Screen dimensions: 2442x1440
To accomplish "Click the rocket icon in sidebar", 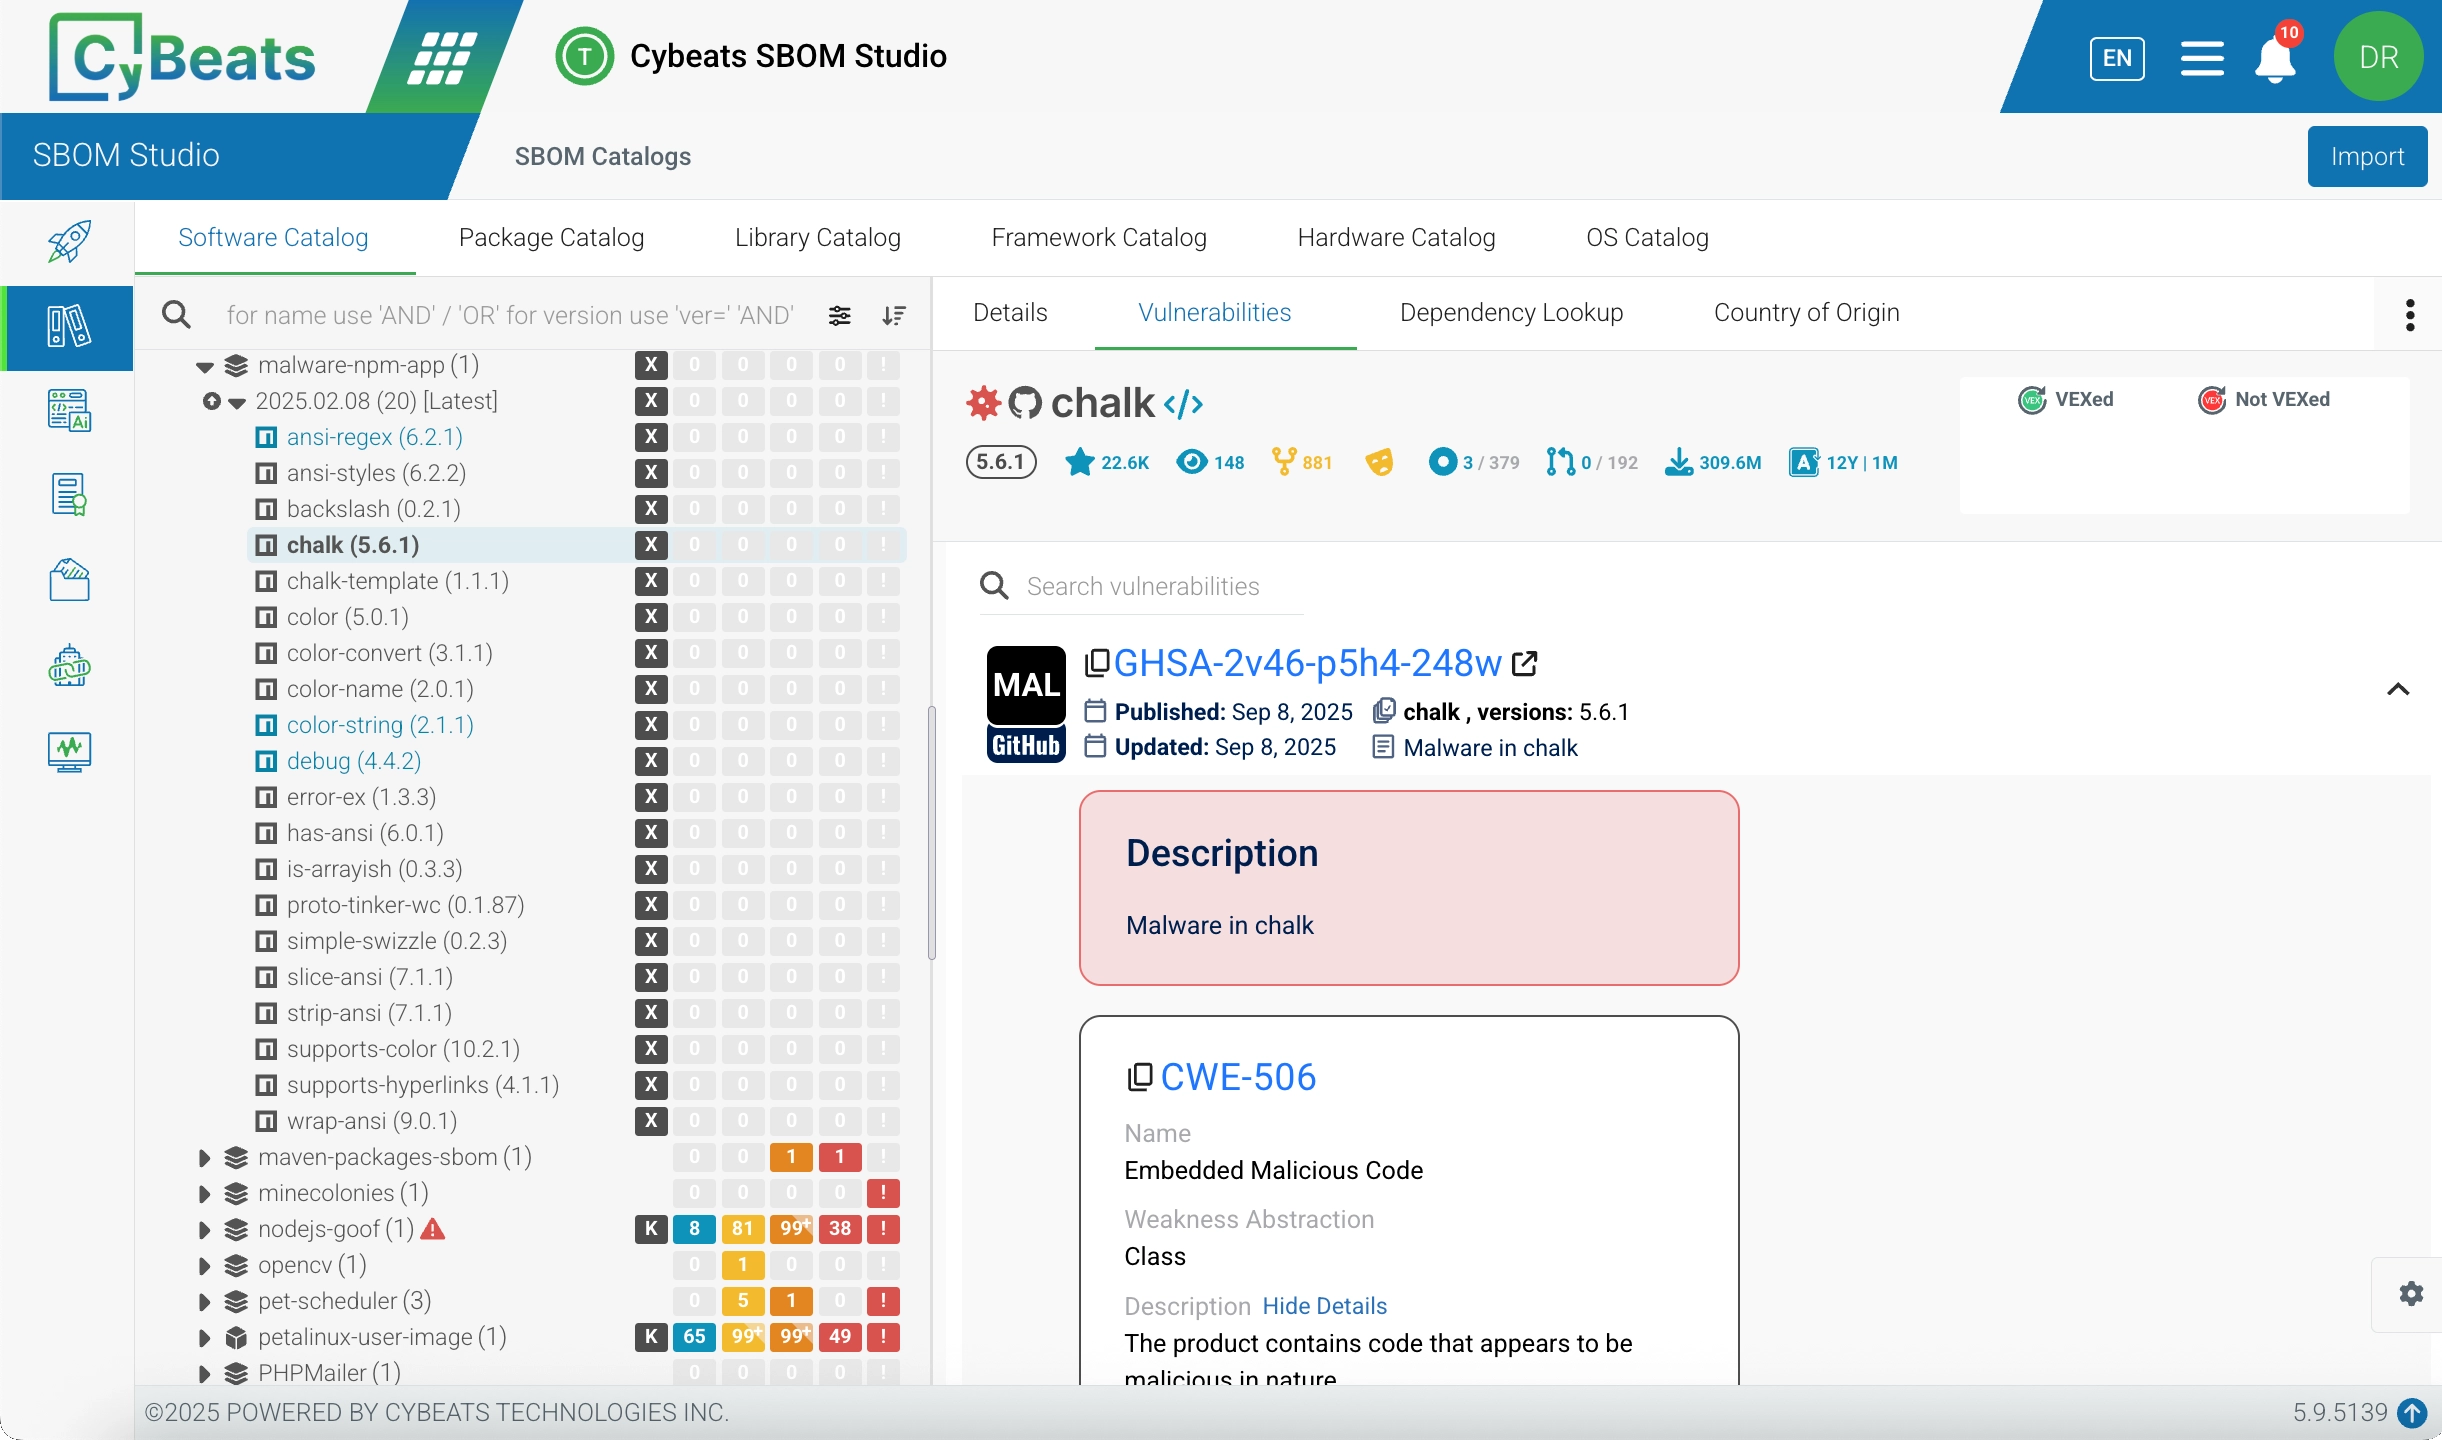I will point(68,241).
